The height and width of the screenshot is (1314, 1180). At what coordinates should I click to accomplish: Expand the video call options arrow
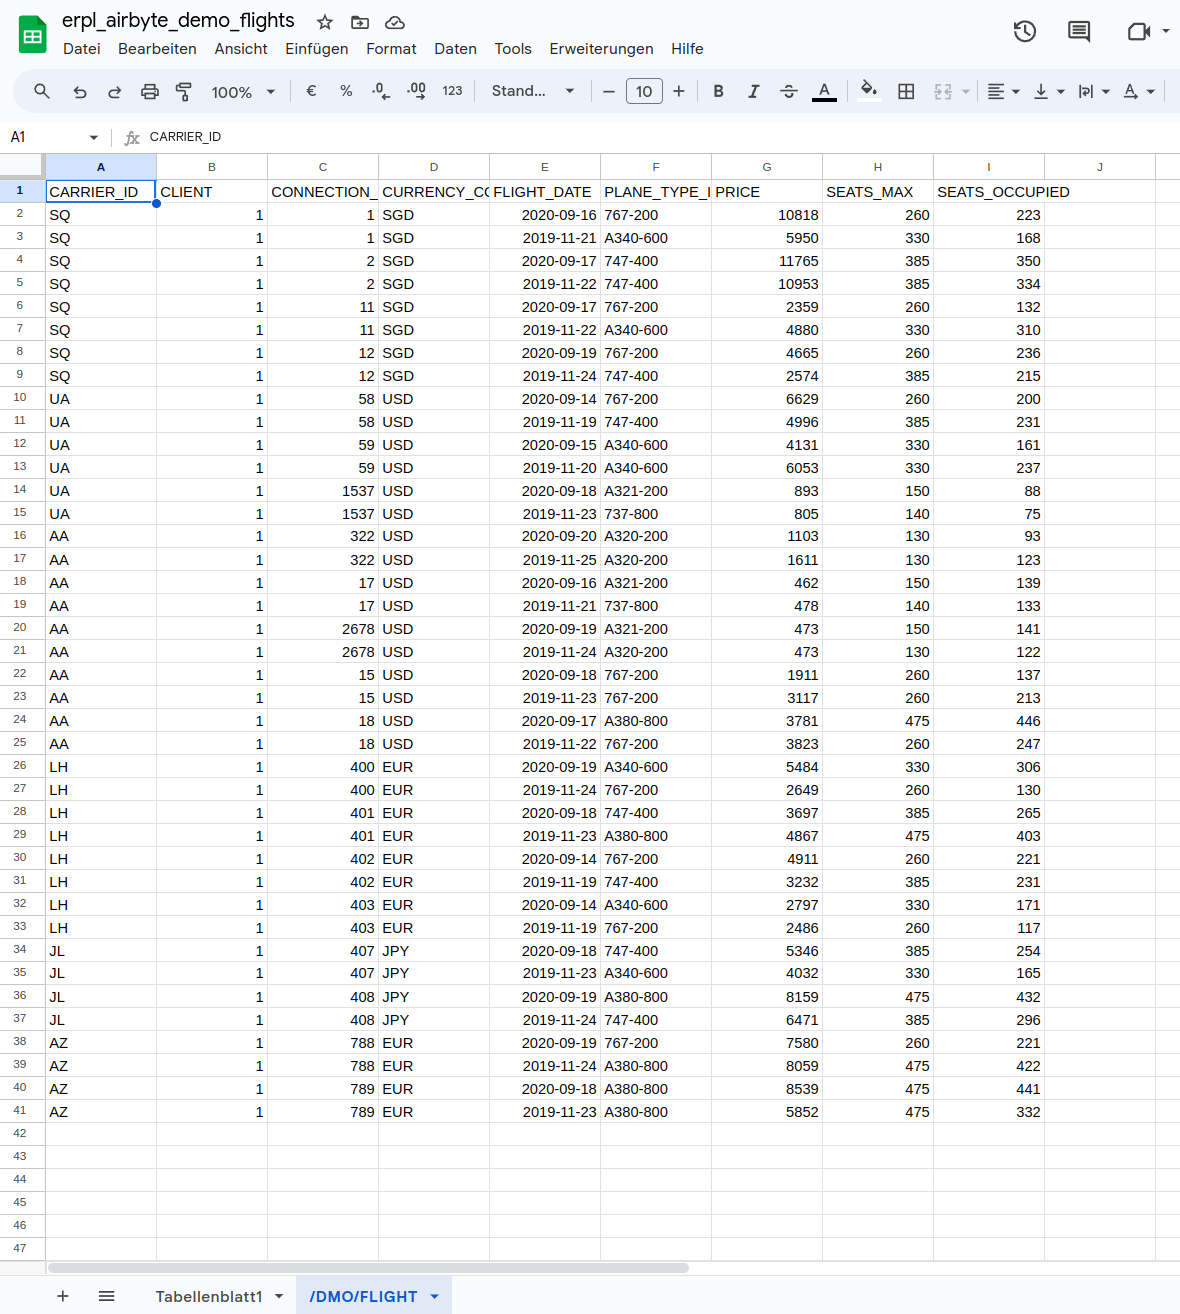[1166, 31]
